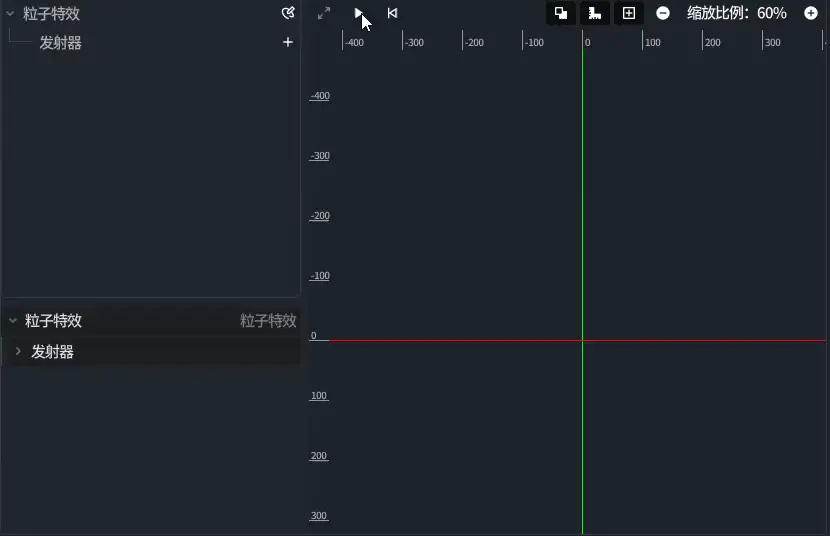Screen dimensions: 830x536
Task: Click the overlapping squares toolbar icon
Action: pyautogui.click(x=561, y=13)
